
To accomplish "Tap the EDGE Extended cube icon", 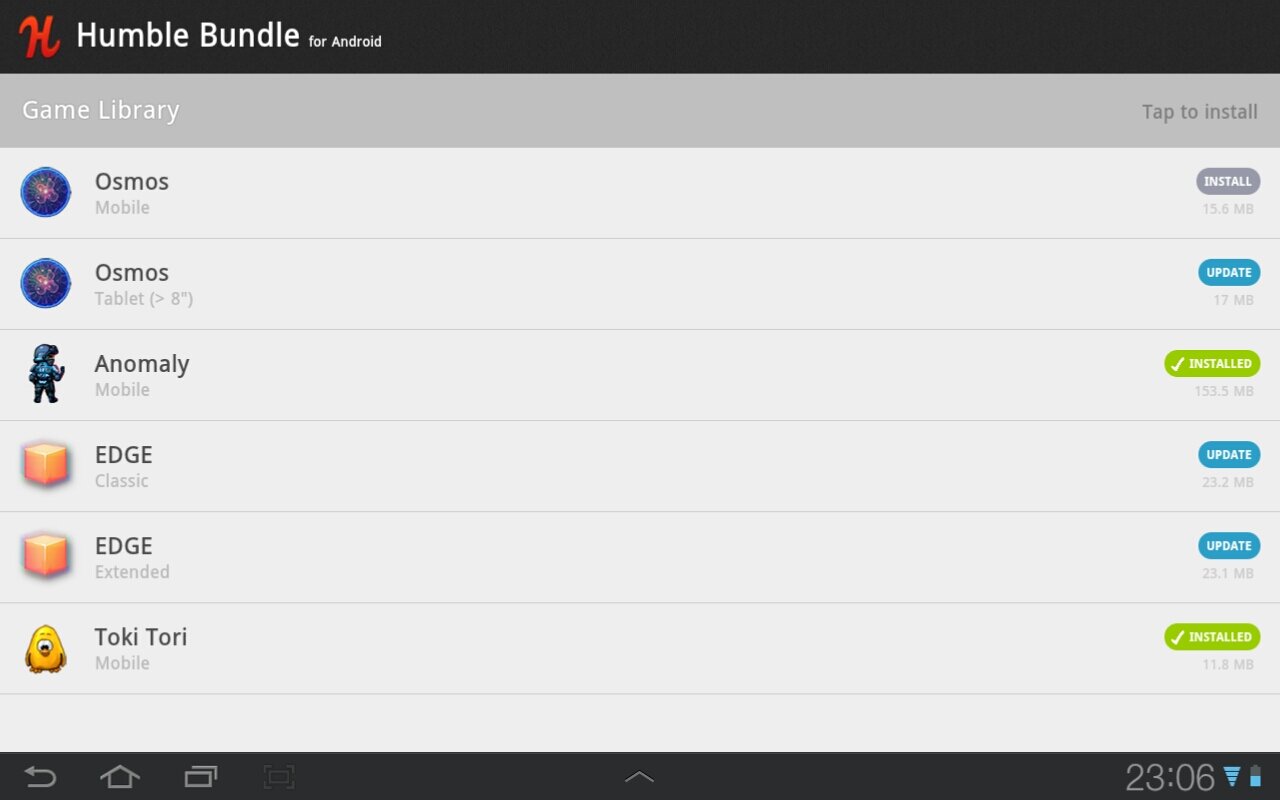I will click(46, 557).
